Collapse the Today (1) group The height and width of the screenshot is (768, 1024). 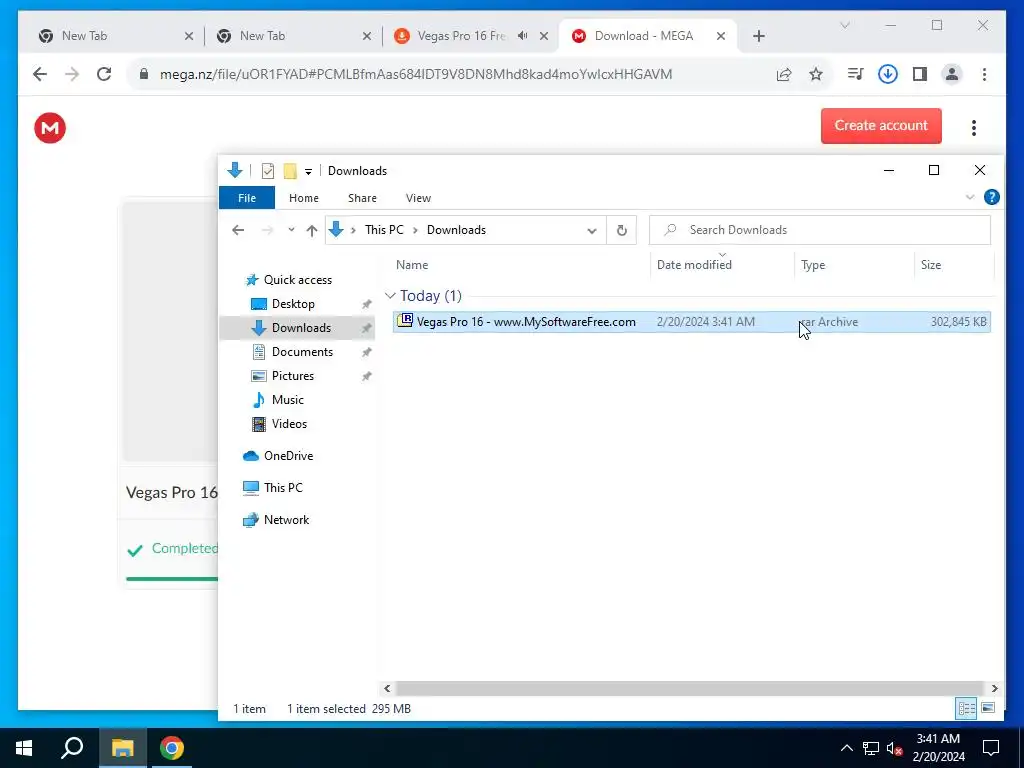tap(391, 296)
